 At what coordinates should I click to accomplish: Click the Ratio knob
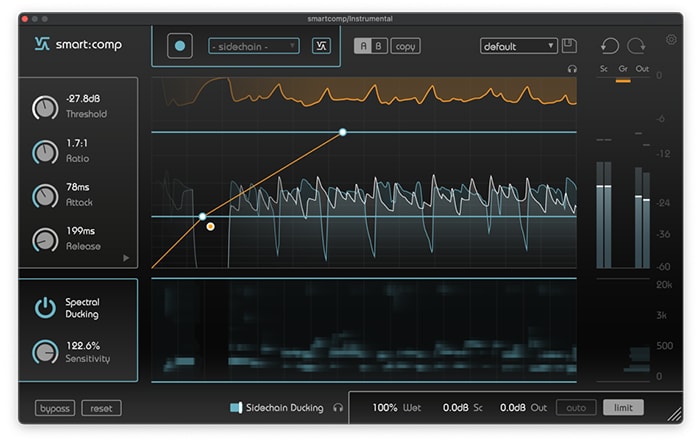(x=45, y=152)
